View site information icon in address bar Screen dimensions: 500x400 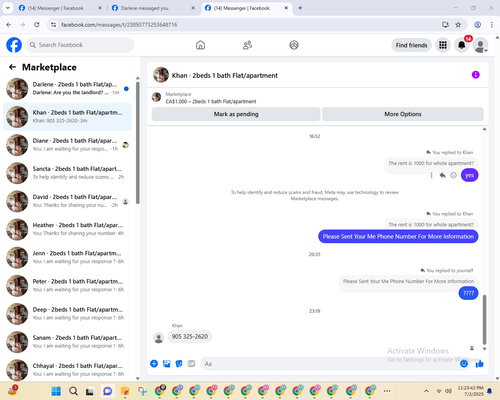(x=53, y=25)
